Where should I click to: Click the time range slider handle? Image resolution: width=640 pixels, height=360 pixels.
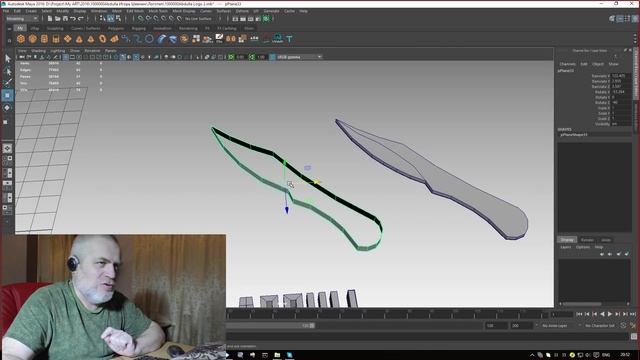[312, 325]
